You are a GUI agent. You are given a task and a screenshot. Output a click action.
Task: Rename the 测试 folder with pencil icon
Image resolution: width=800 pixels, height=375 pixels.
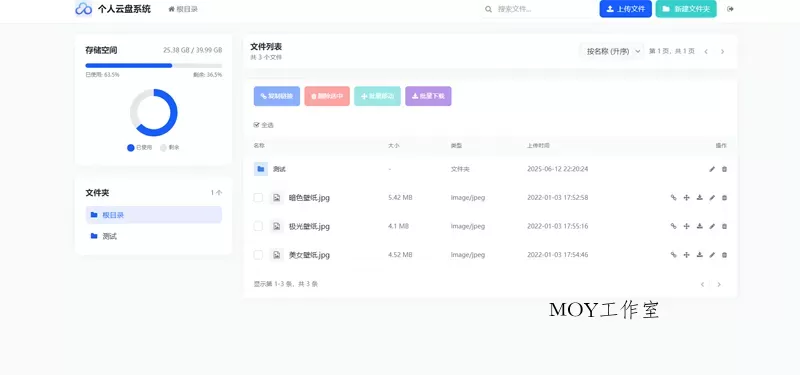712,169
